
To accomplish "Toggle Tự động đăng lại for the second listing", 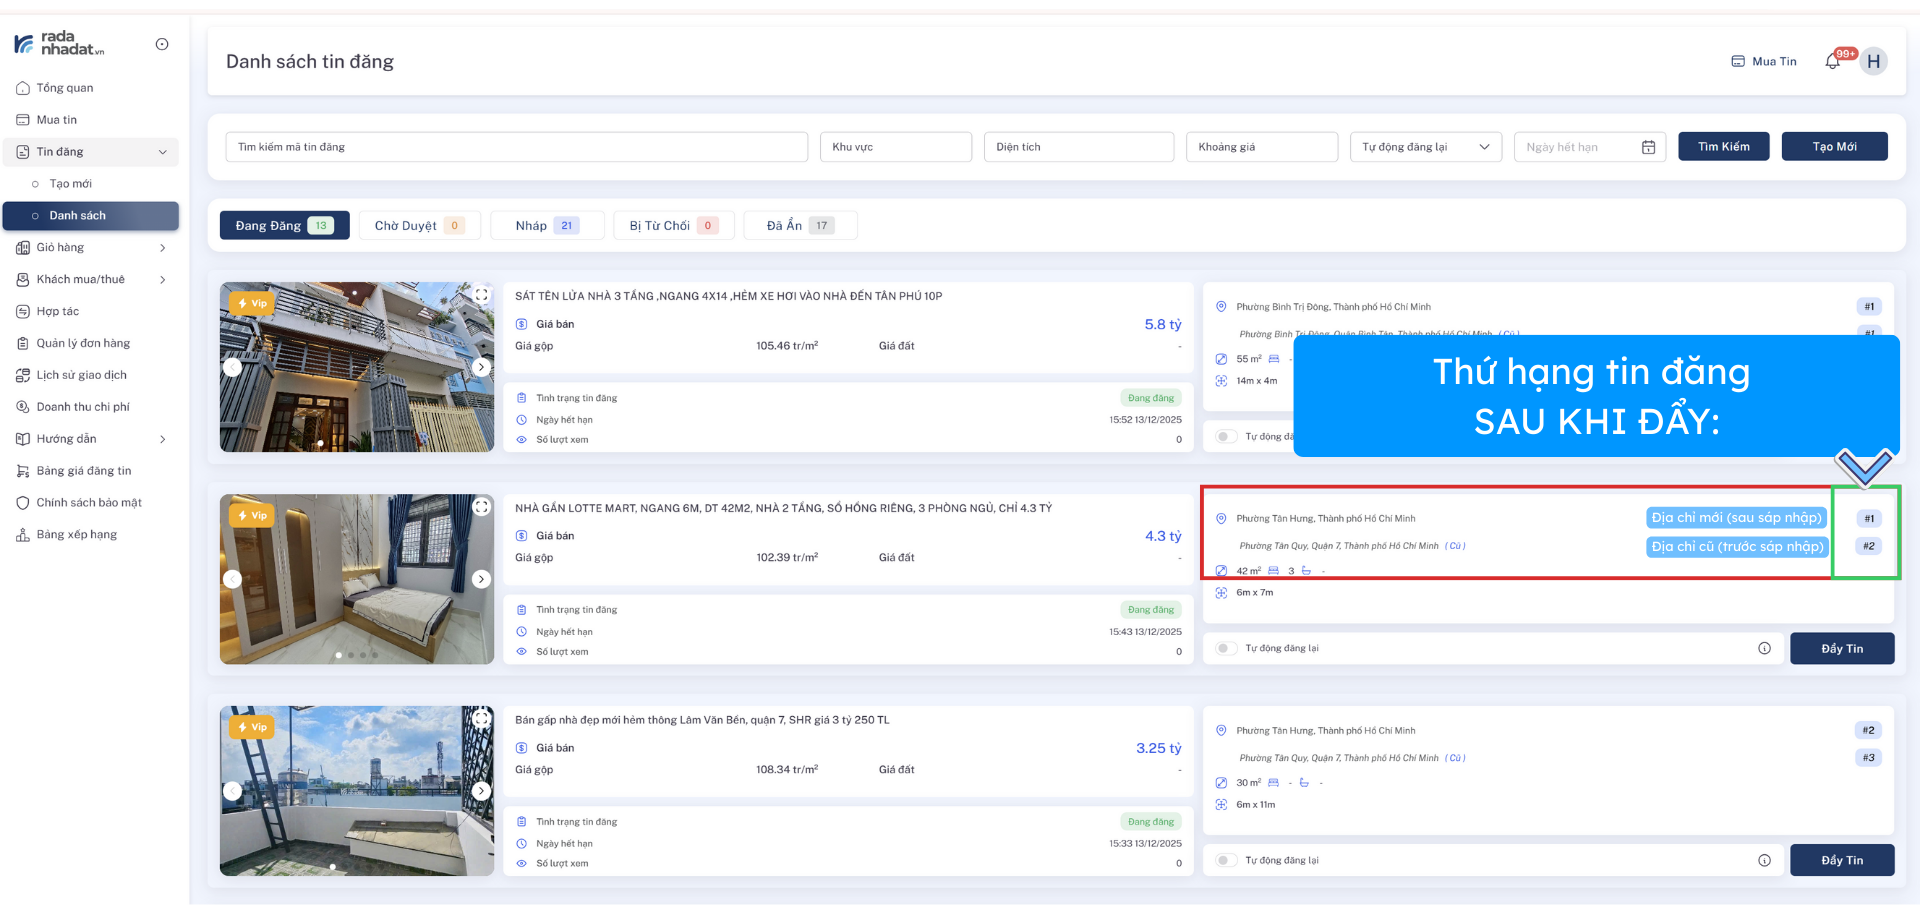I will coord(1226,649).
